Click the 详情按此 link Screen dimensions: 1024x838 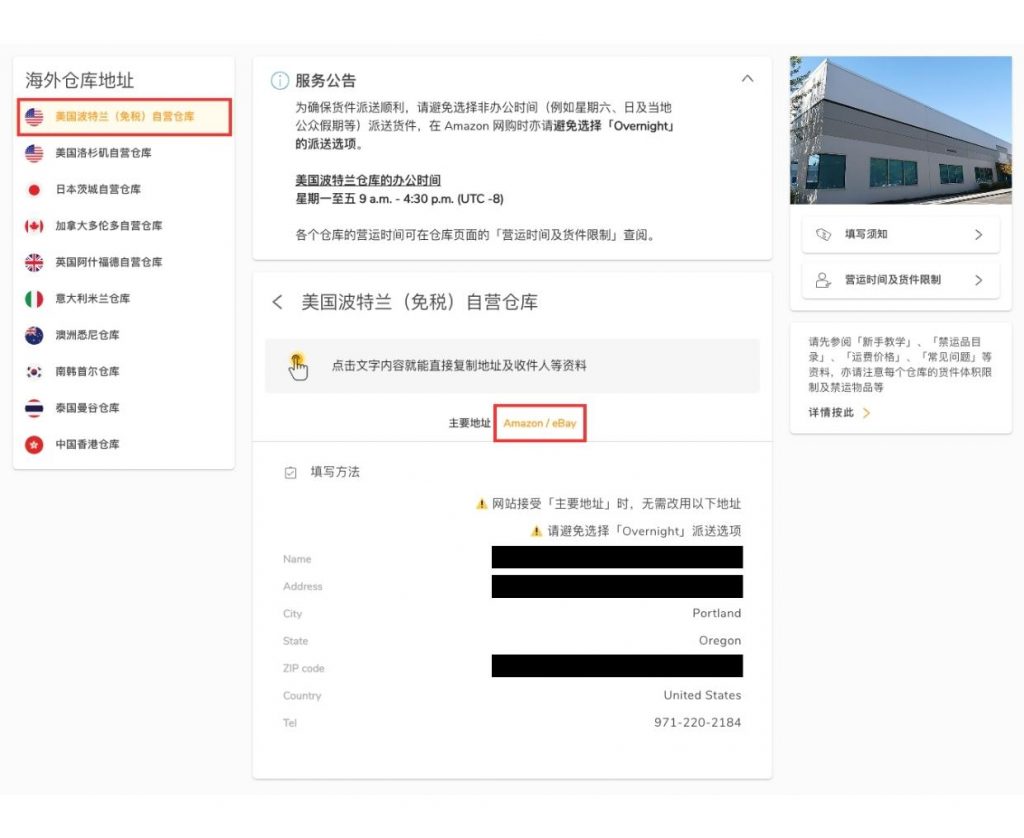click(x=831, y=413)
